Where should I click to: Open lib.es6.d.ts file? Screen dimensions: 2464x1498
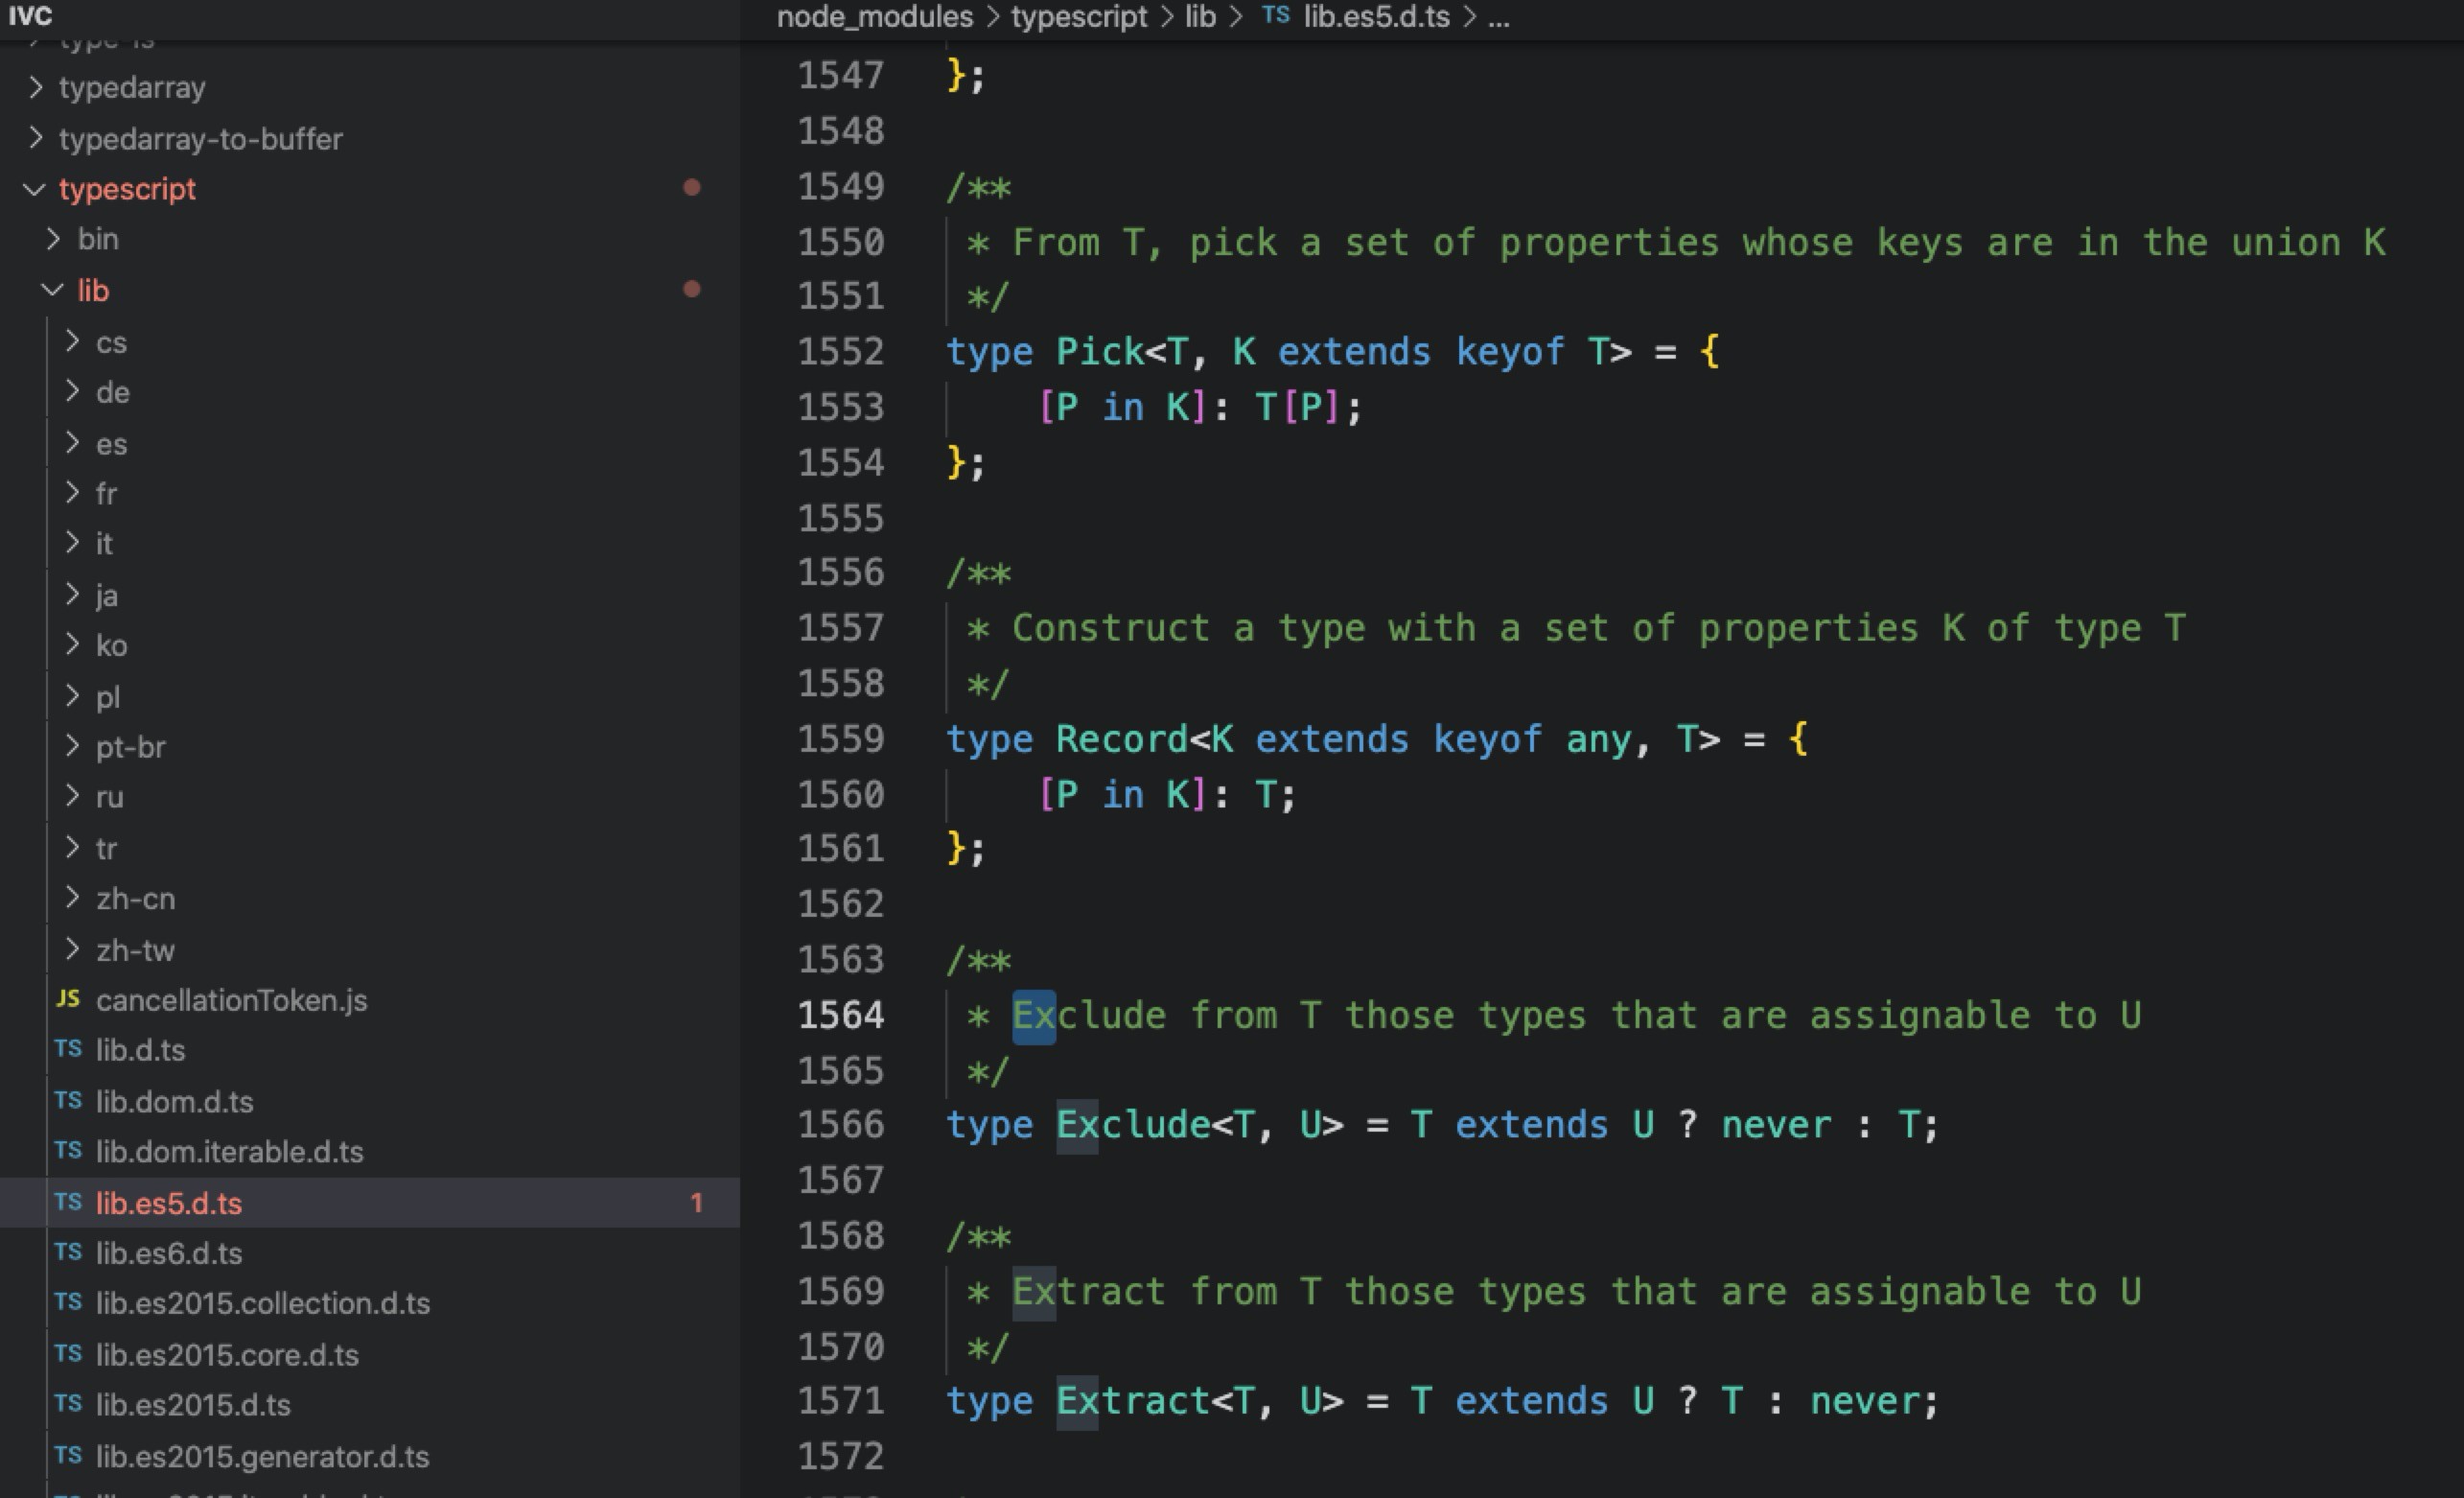[x=169, y=1253]
